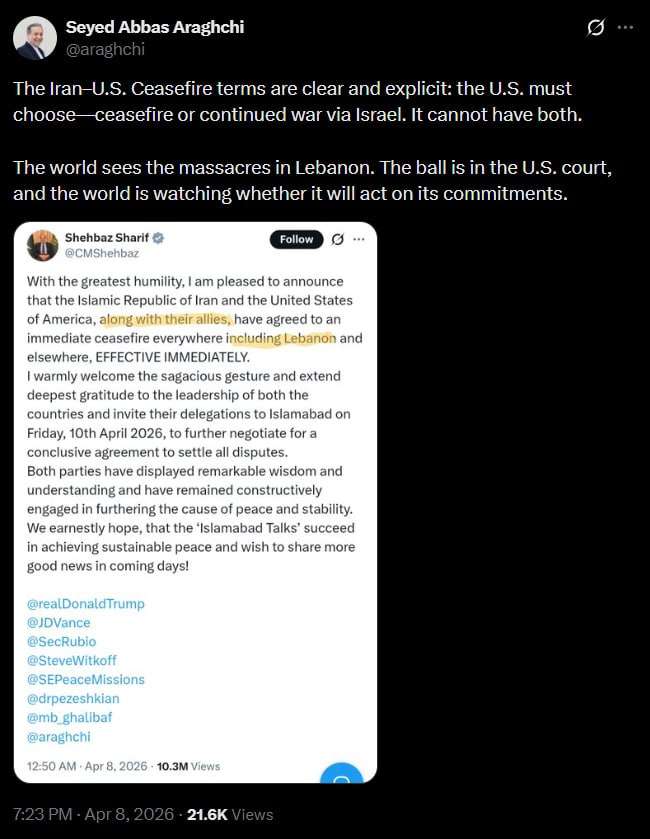Viewport: 650px width, 839px height.
Task: Click the Grok icon on Araghchi's post
Action: click(x=596, y=28)
